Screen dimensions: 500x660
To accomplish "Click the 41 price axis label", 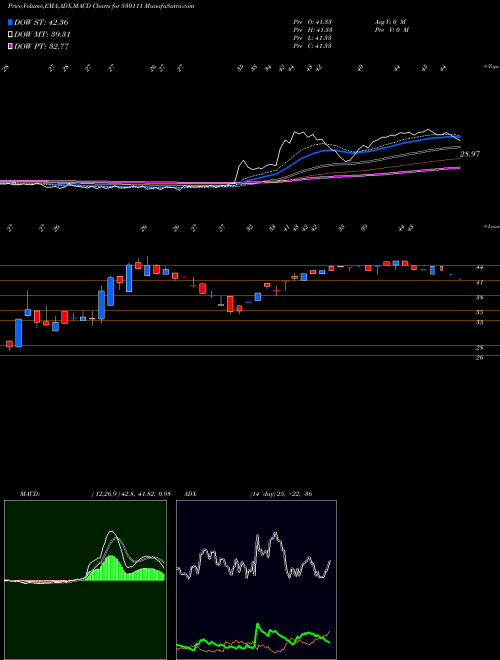I will click(x=480, y=282).
